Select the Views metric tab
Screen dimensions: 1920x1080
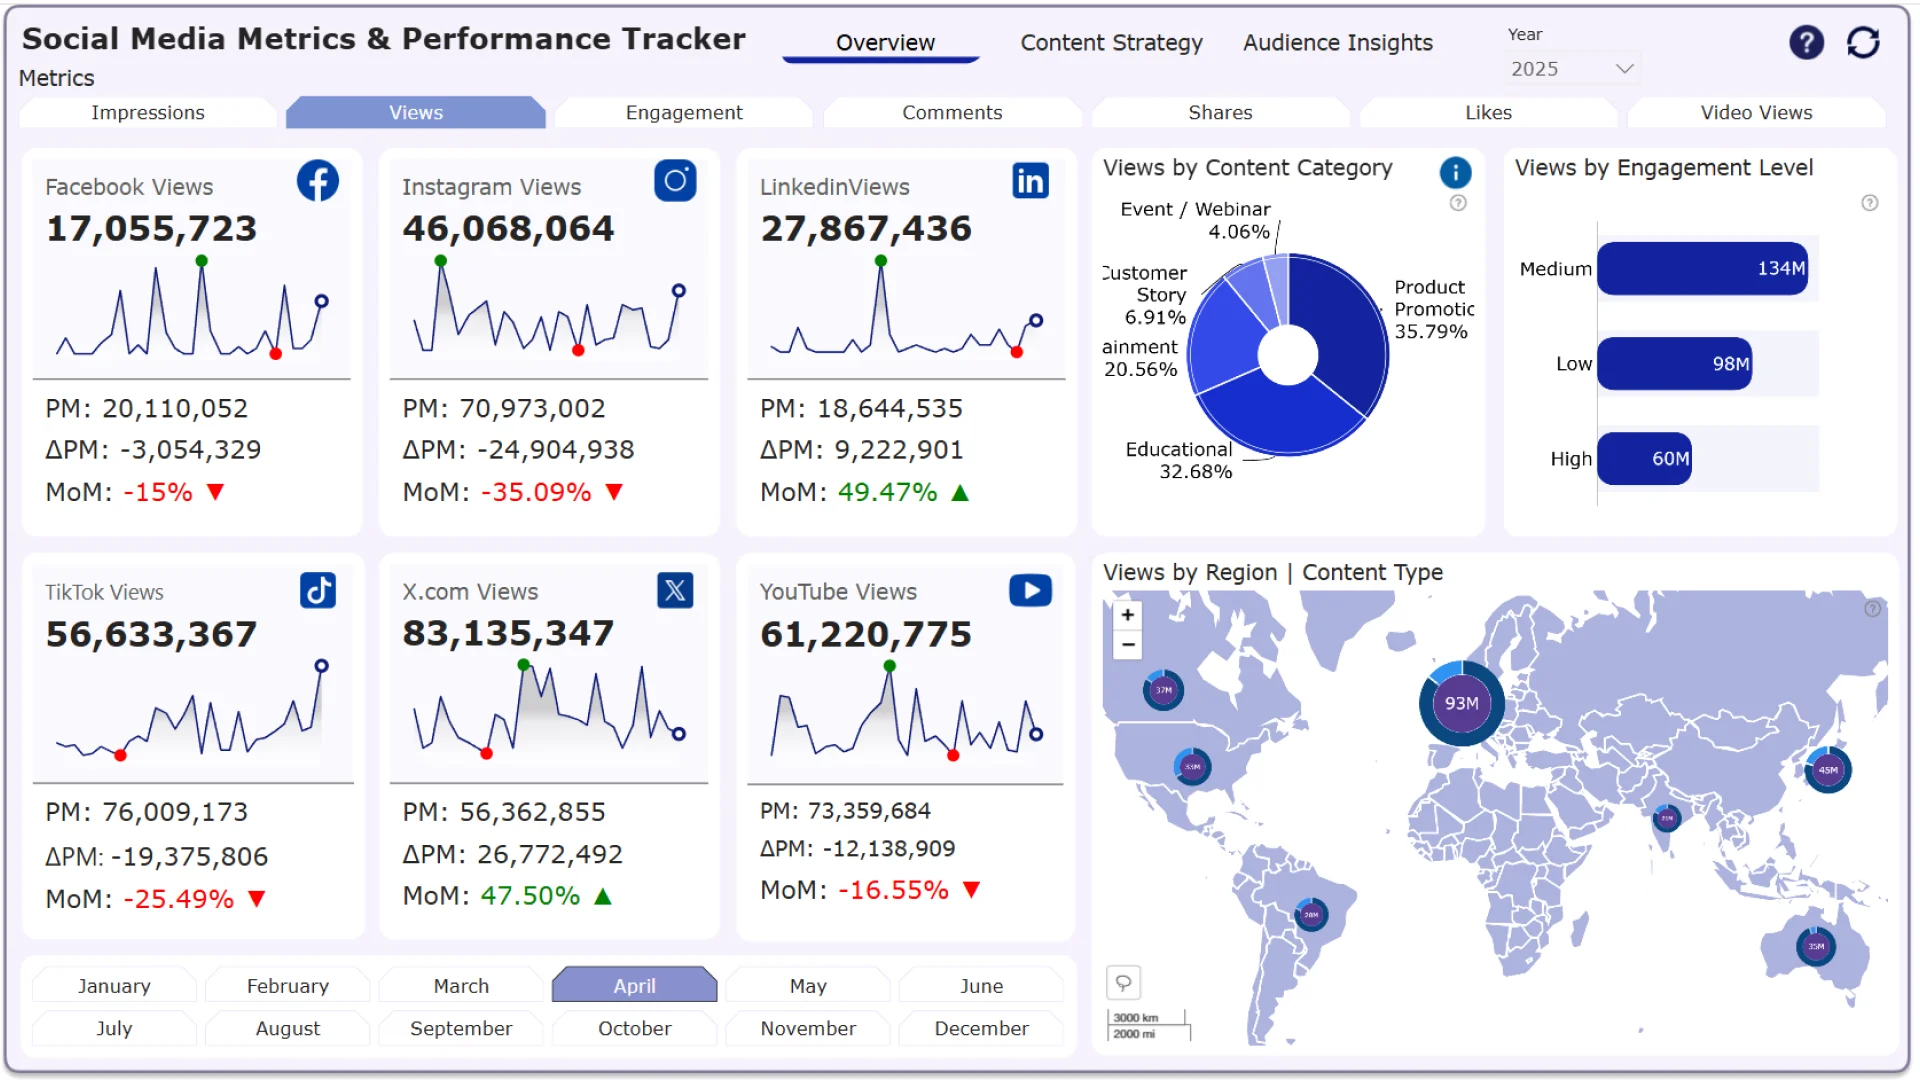[416, 113]
